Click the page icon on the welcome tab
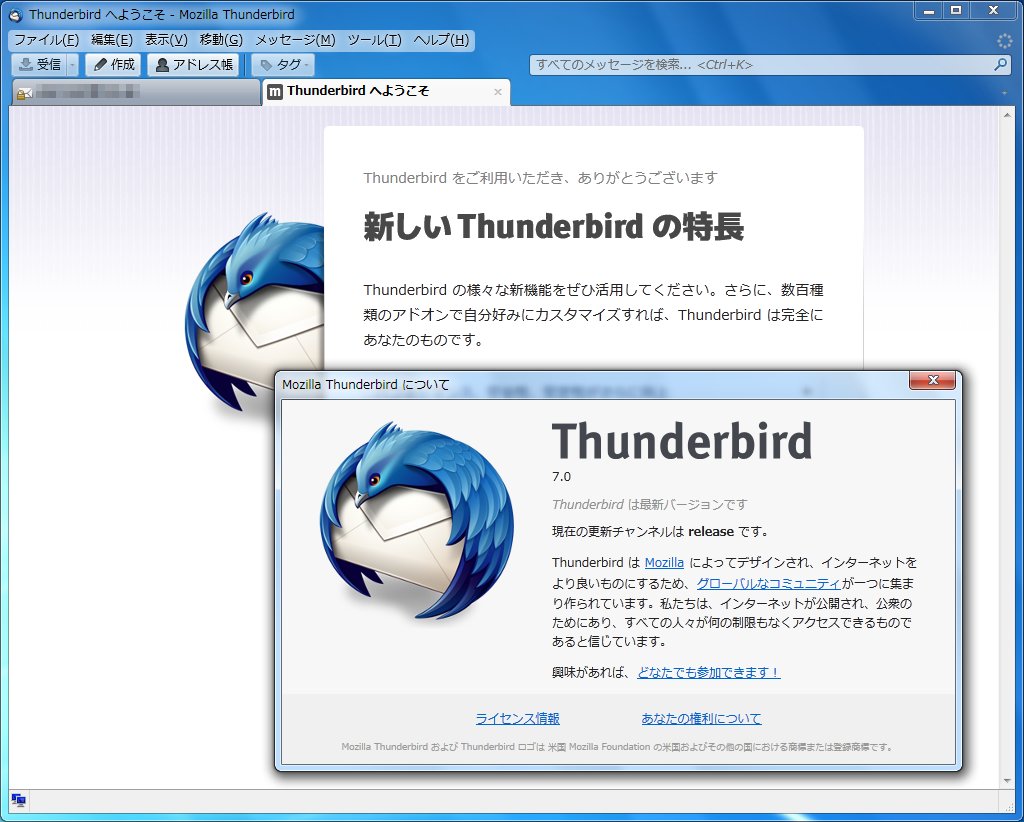Screen dimensions: 1024x822 click(276, 91)
